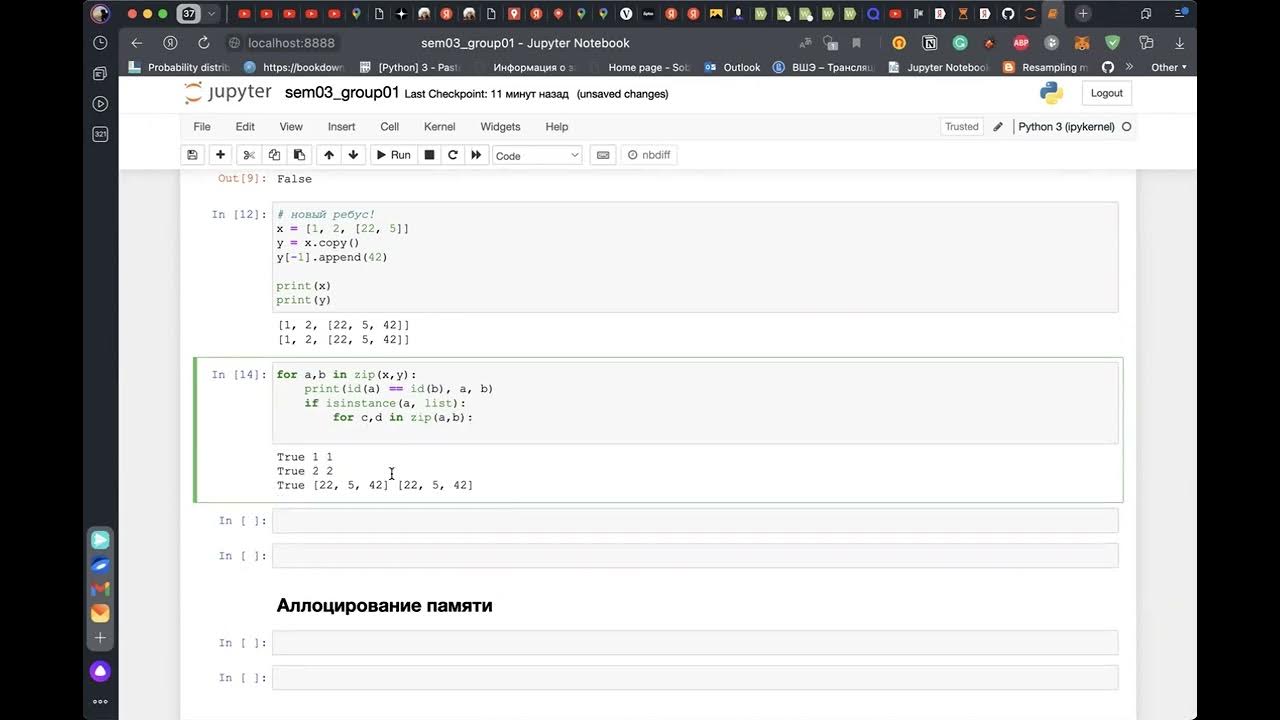The width and height of the screenshot is (1280, 720).
Task: Click the MetaMask fox extension icon
Action: (x=1082, y=43)
